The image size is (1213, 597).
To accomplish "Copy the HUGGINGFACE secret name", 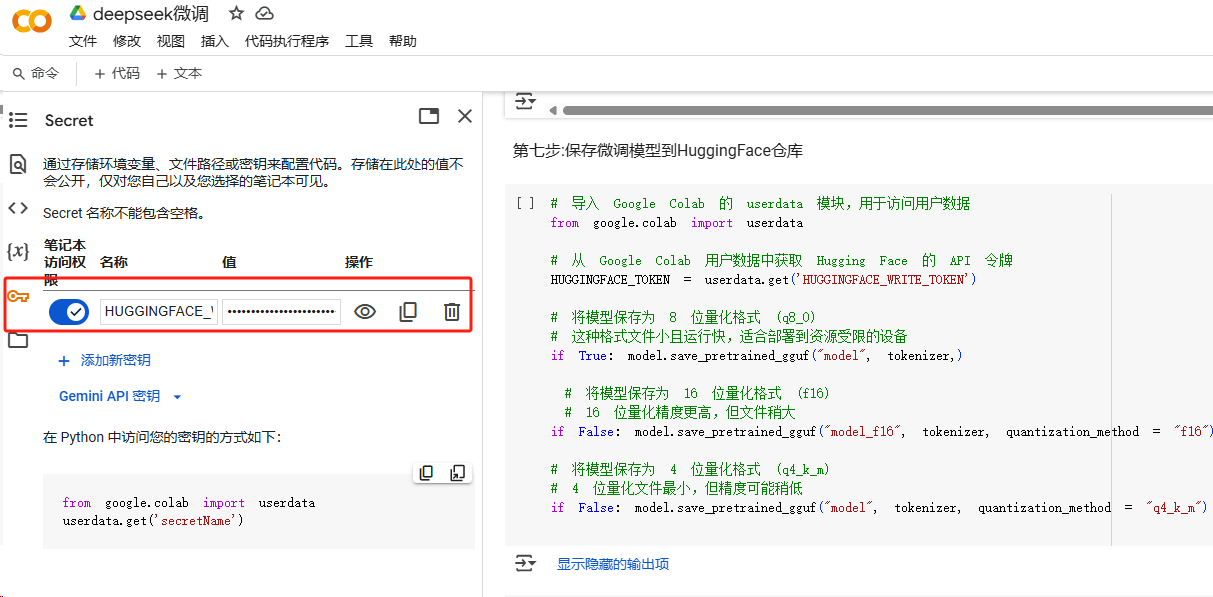I will click(408, 312).
